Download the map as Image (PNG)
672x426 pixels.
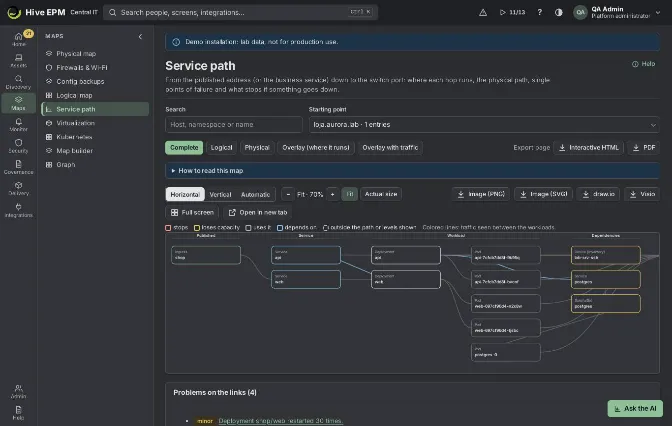tap(481, 194)
